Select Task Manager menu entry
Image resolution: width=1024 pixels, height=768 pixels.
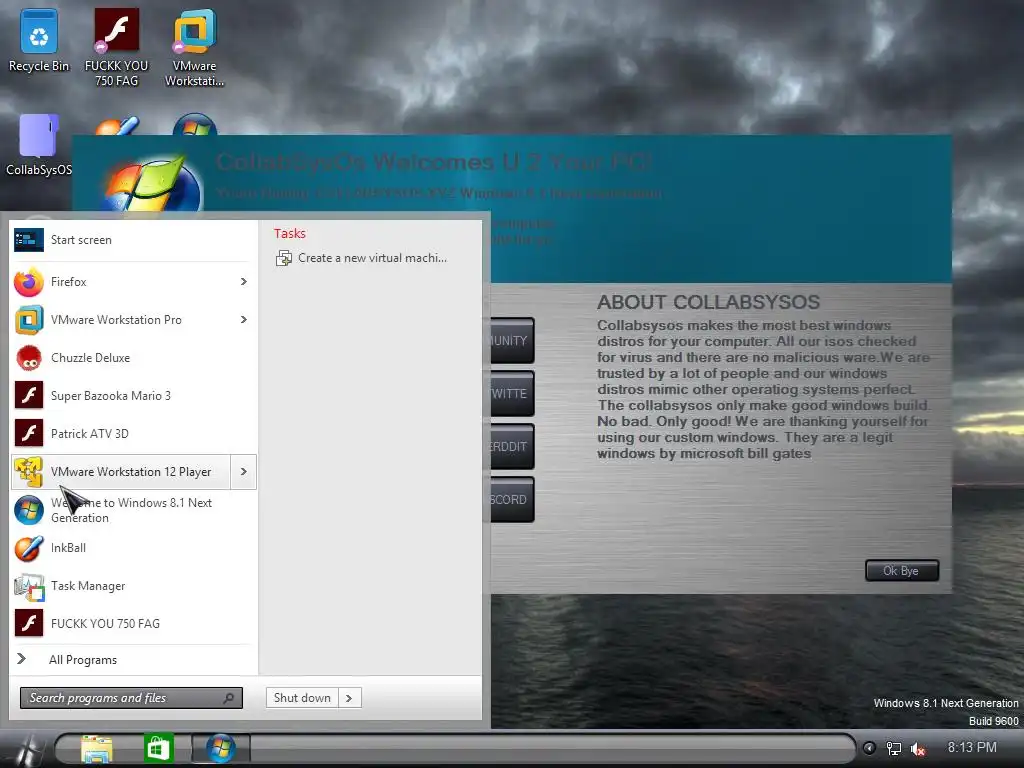(134, 586)
